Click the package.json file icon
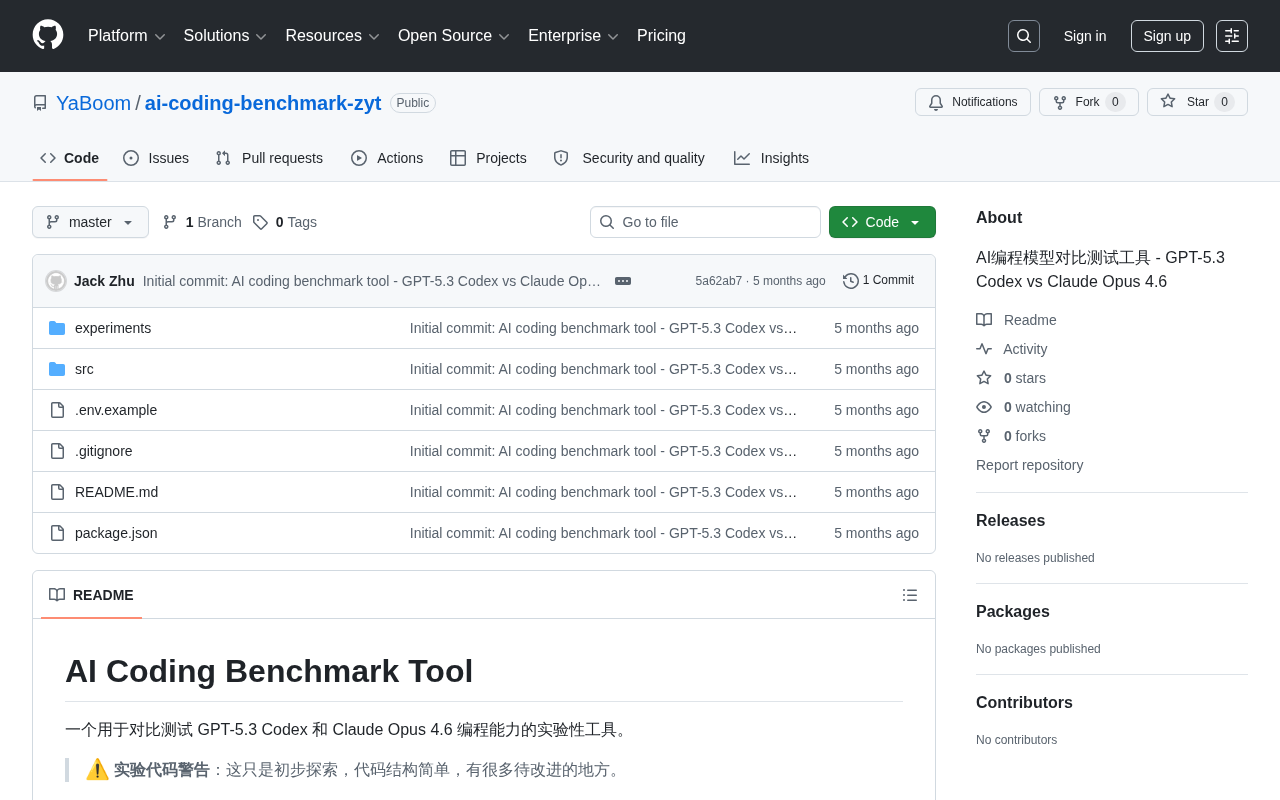 57,533
